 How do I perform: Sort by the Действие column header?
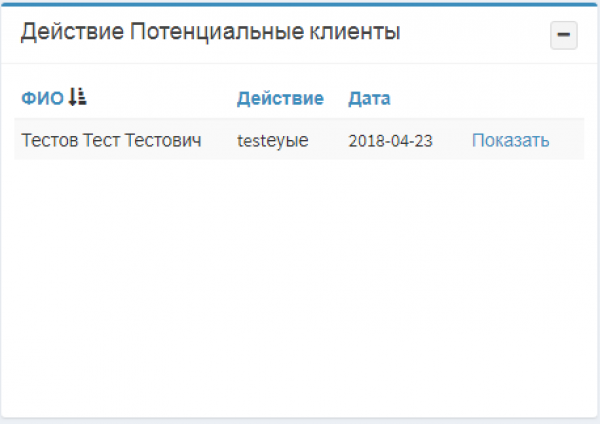[x=280, y=98]
